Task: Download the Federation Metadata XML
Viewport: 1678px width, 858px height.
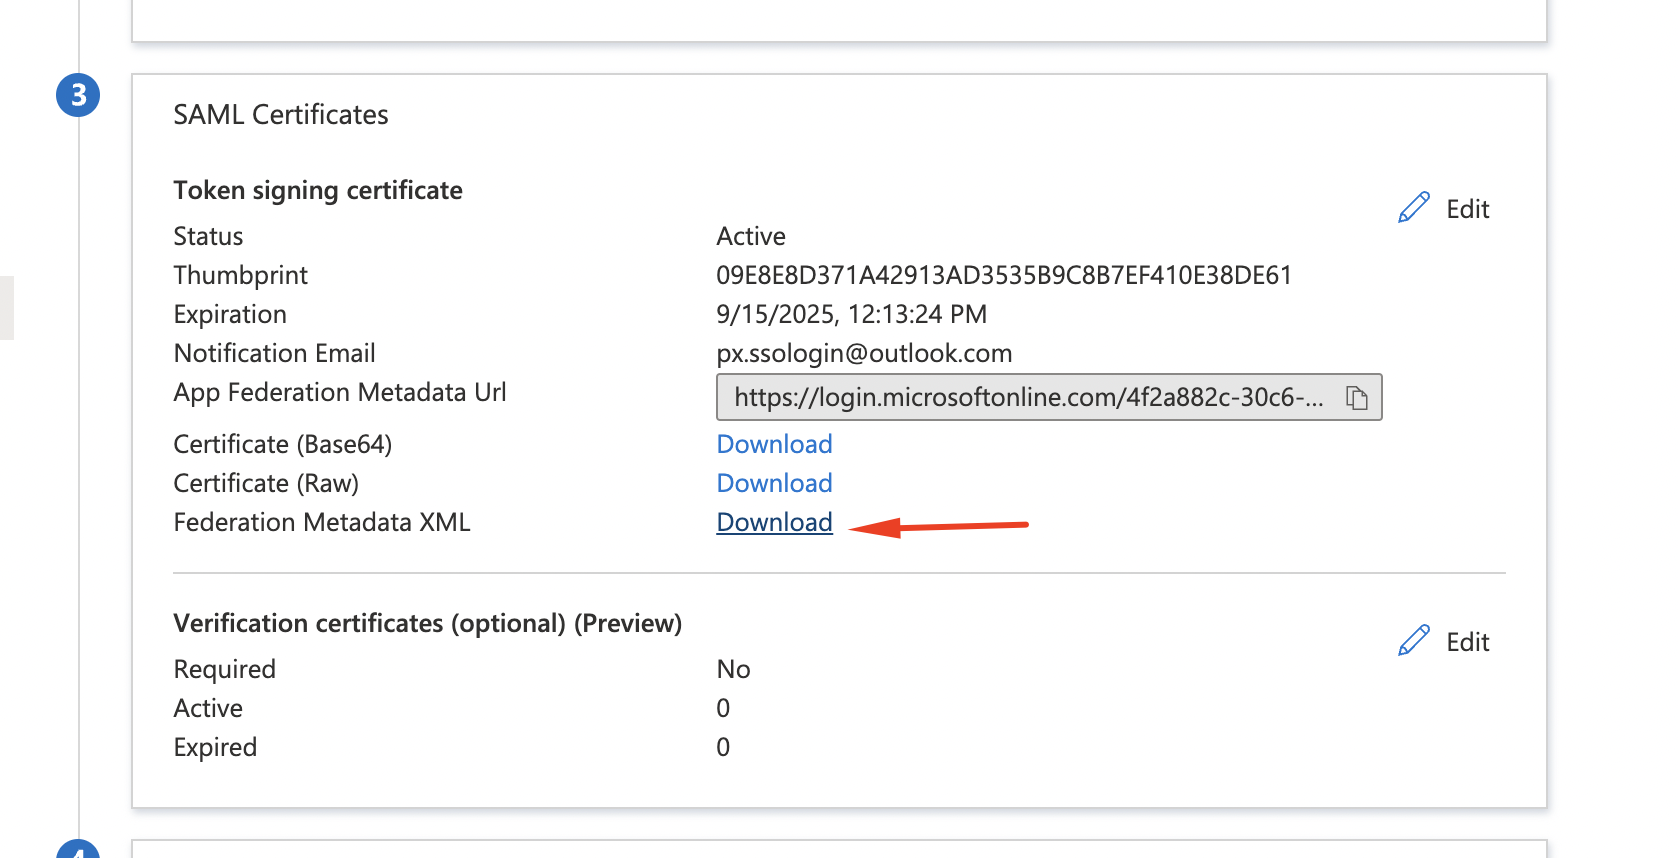Action: [774, 522]
